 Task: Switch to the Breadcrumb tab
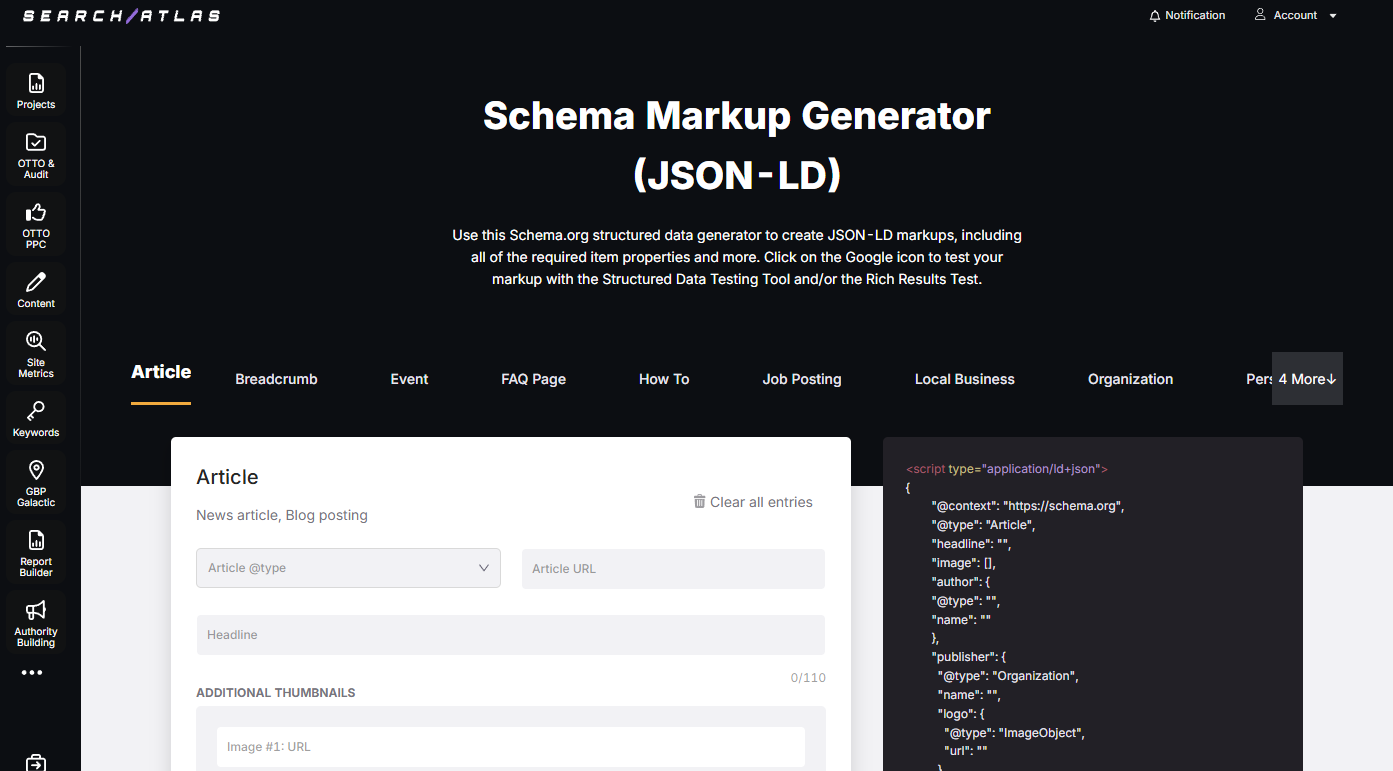[276, 380]
